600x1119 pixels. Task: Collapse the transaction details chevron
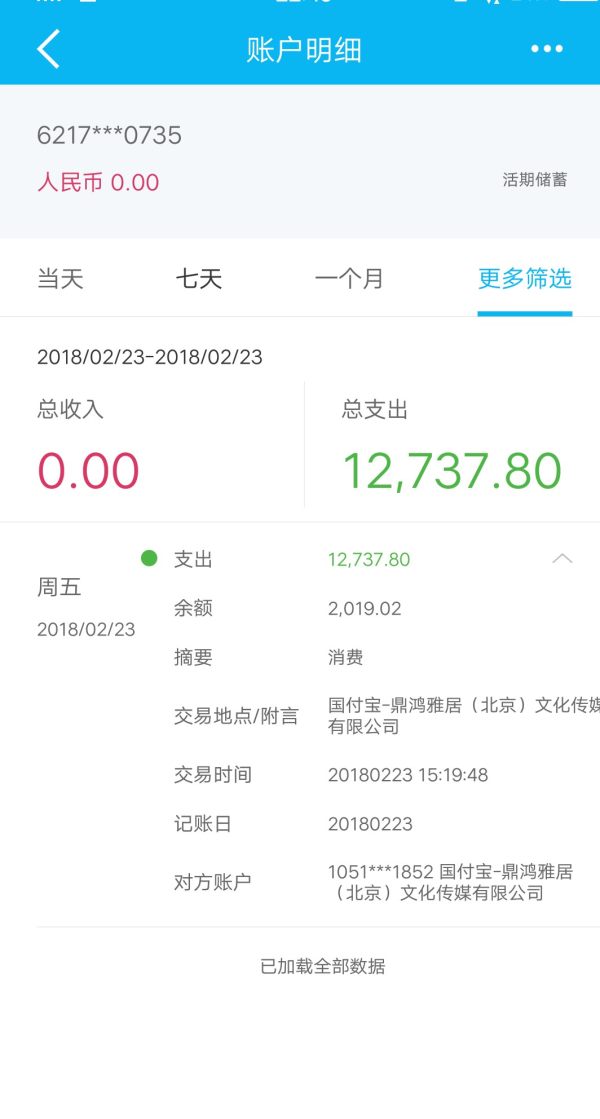pyautogui.click(x=562, y=559)
